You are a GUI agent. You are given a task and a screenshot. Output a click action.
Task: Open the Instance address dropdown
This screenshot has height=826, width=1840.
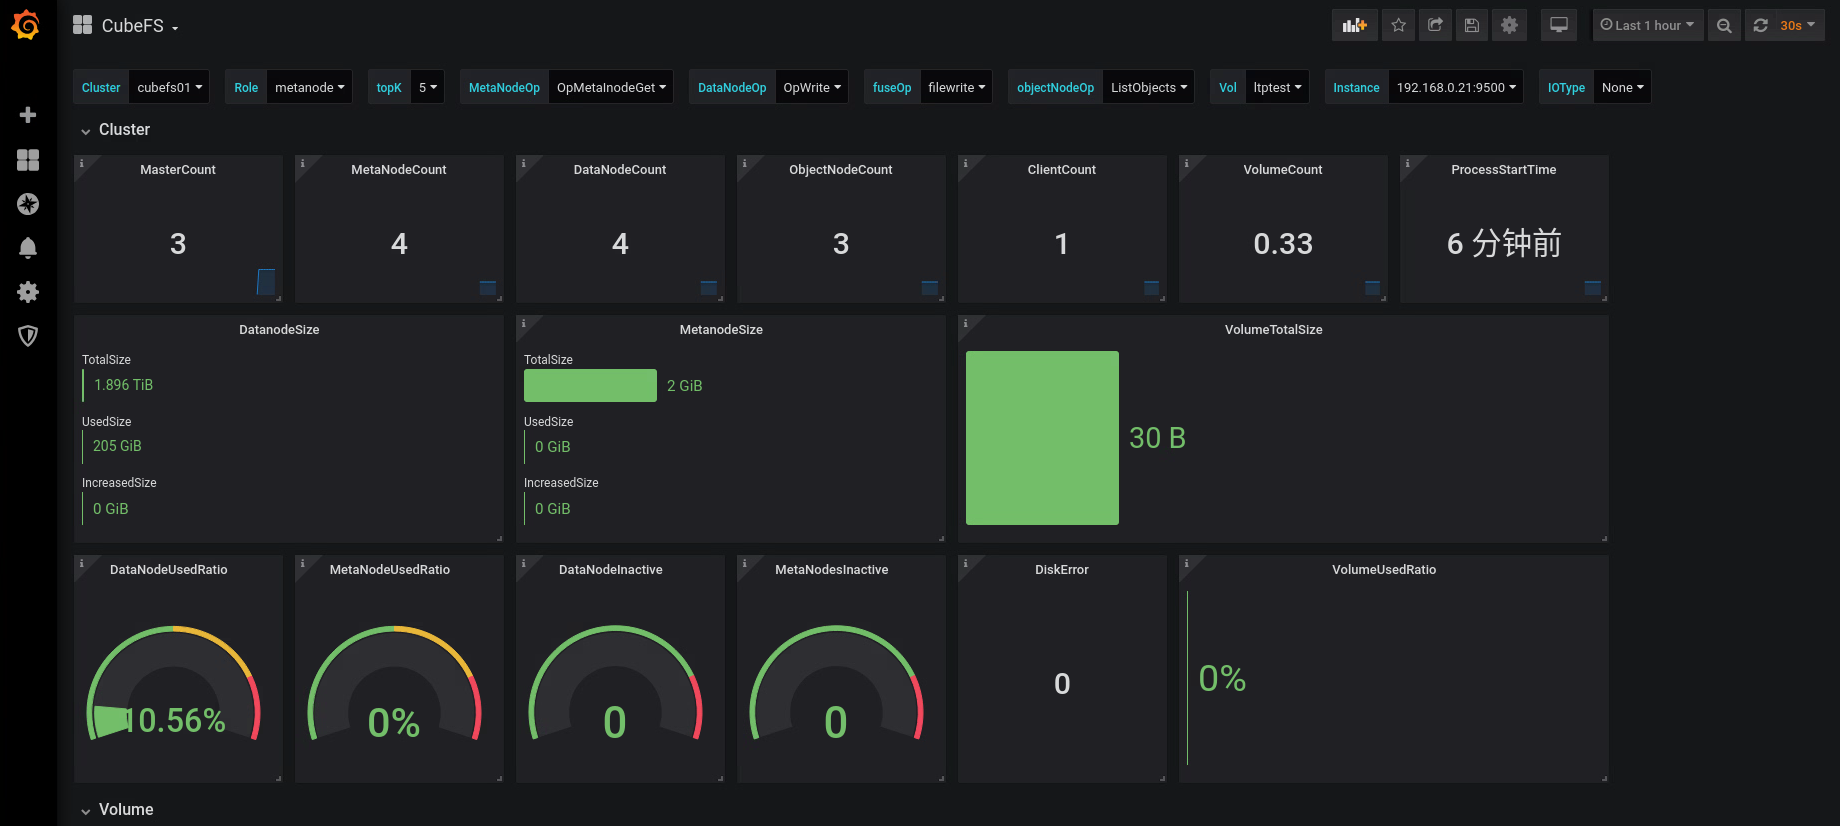(x=1456, y=87)
